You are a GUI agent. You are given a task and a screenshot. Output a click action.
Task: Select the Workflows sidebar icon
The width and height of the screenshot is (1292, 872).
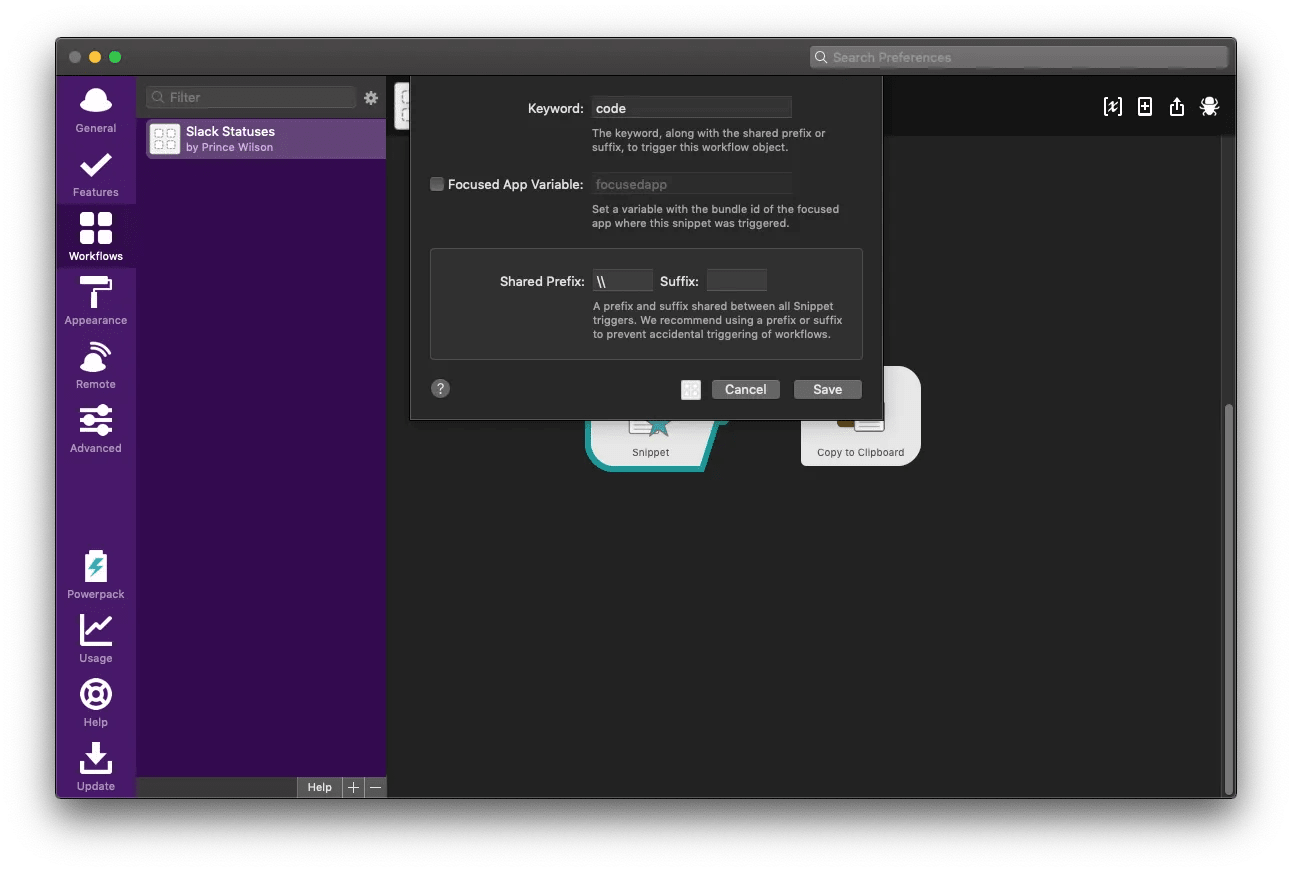[95, 236]
